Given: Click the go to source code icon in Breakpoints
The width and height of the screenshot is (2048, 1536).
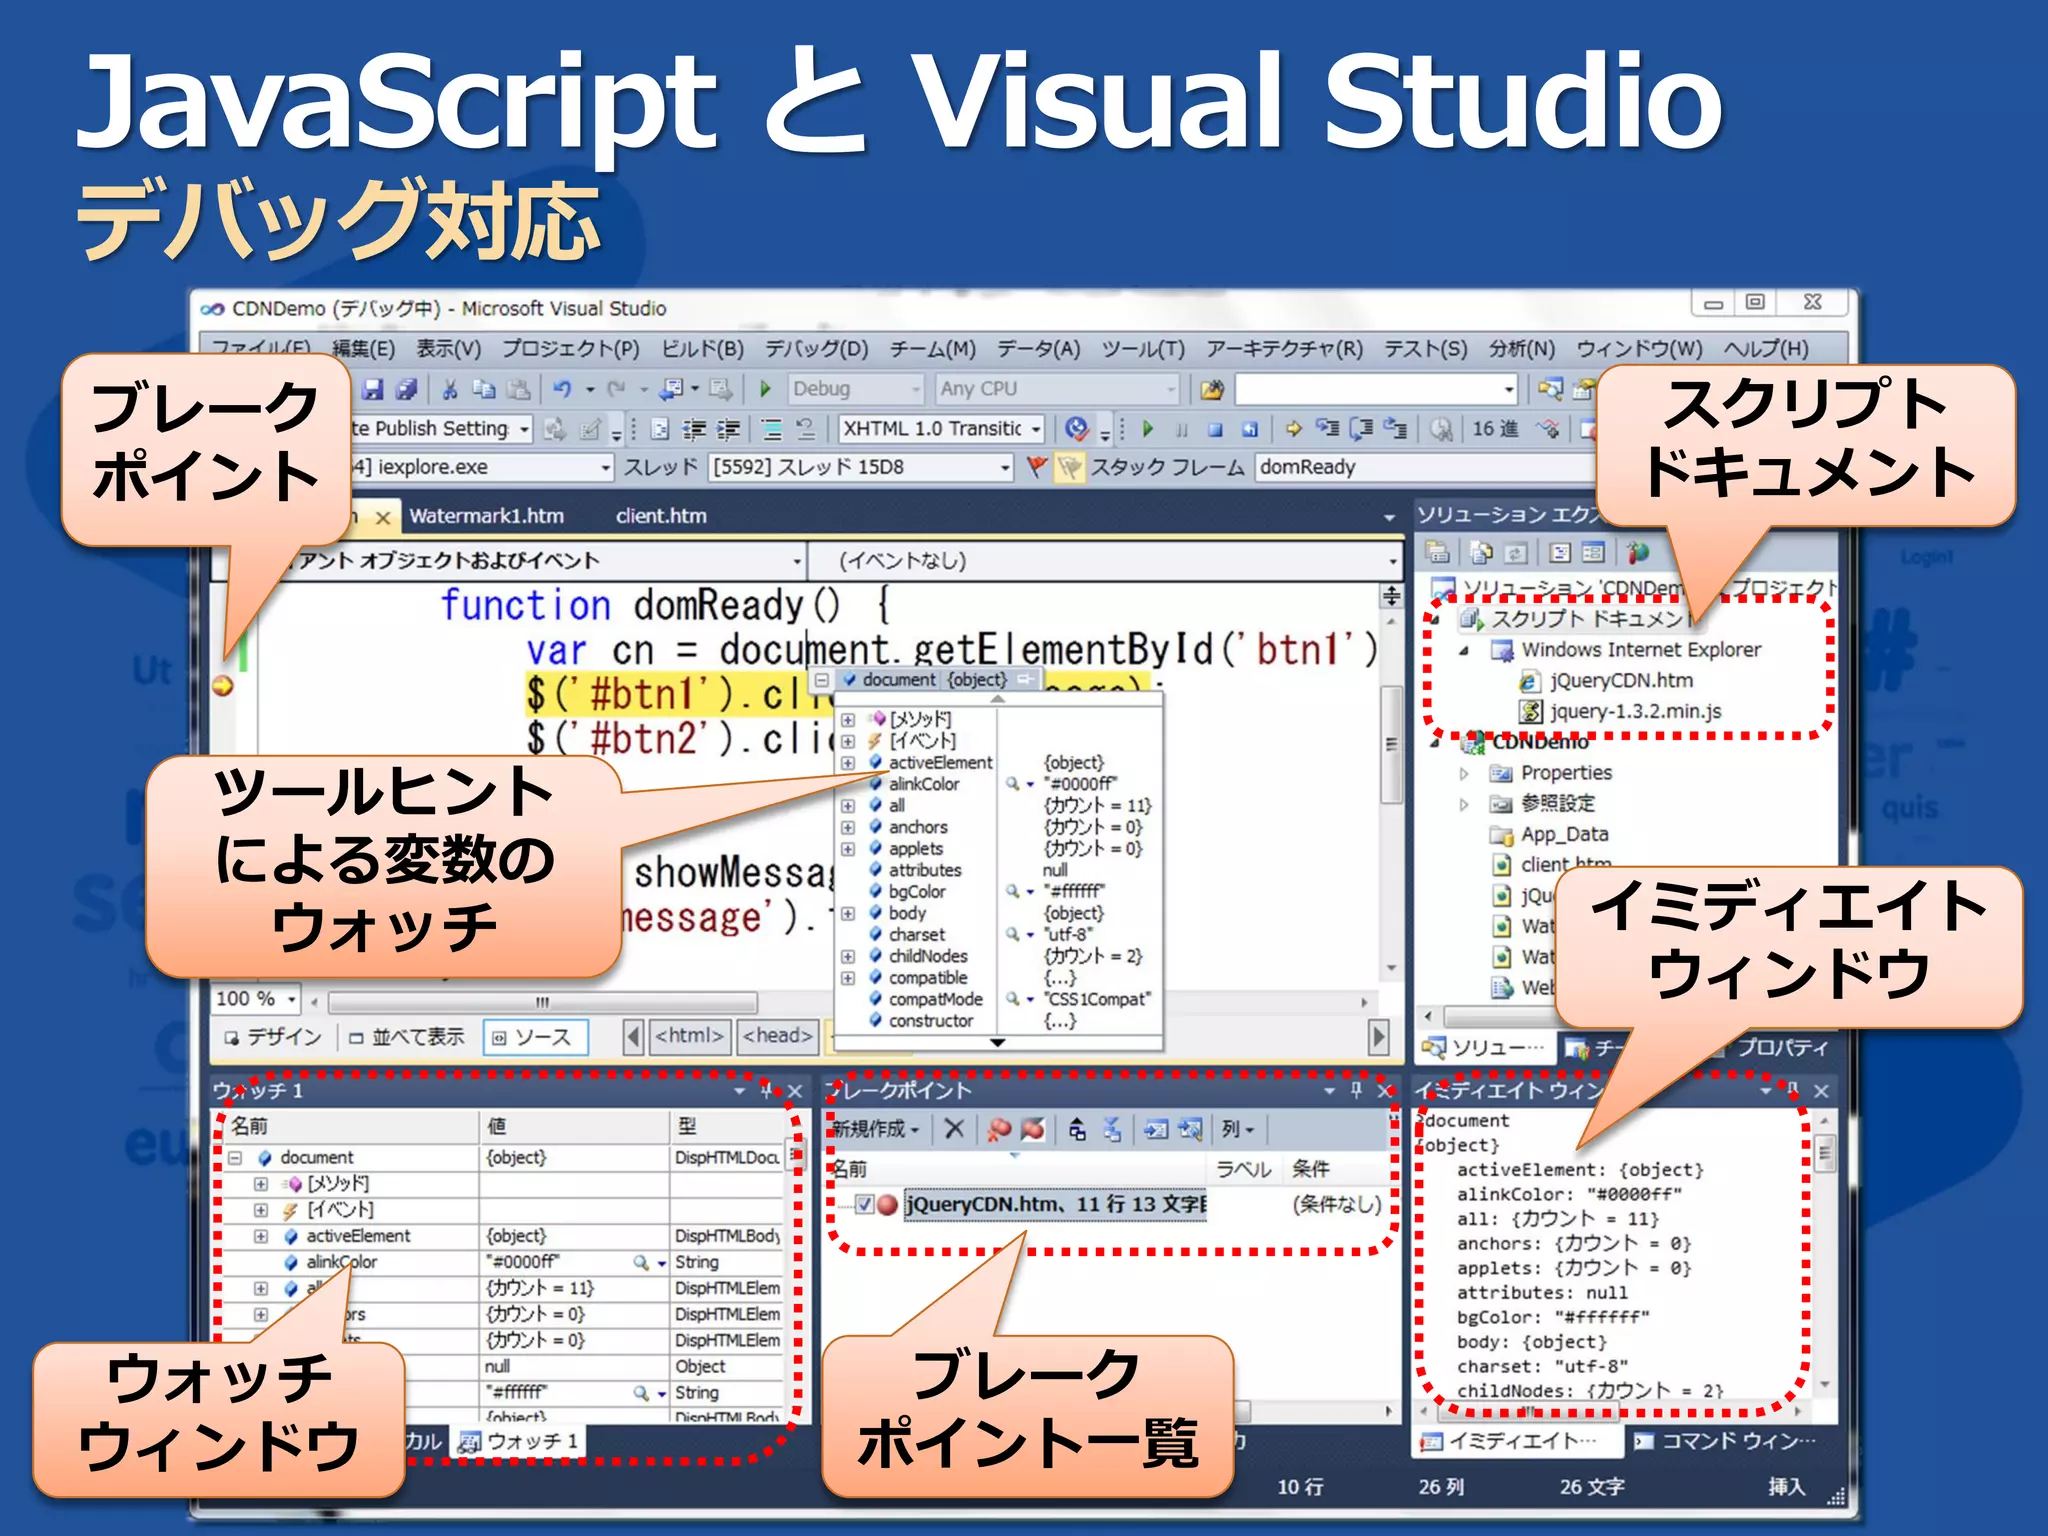Looking at the screenshot, I should click(1156, 1130).
